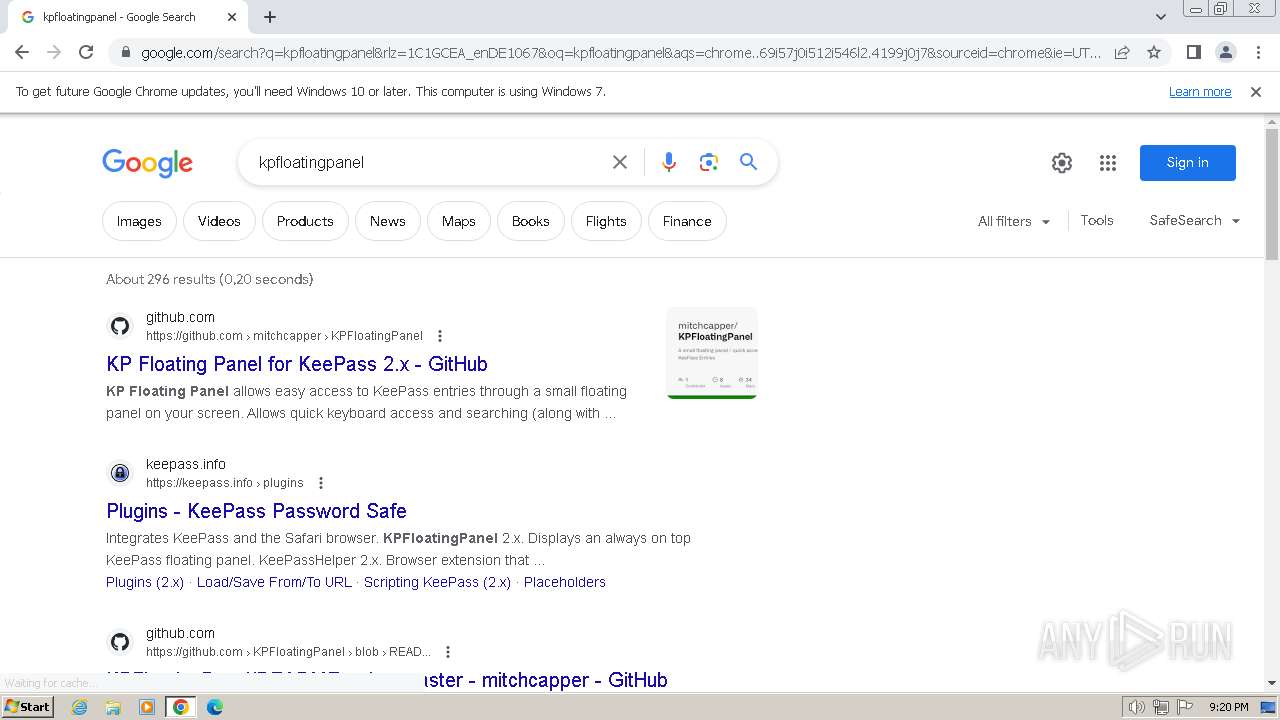The height and width of the screenshot is (720, 1280).
Task: Bookmark this page with the star
Action: coord(1154,52)
